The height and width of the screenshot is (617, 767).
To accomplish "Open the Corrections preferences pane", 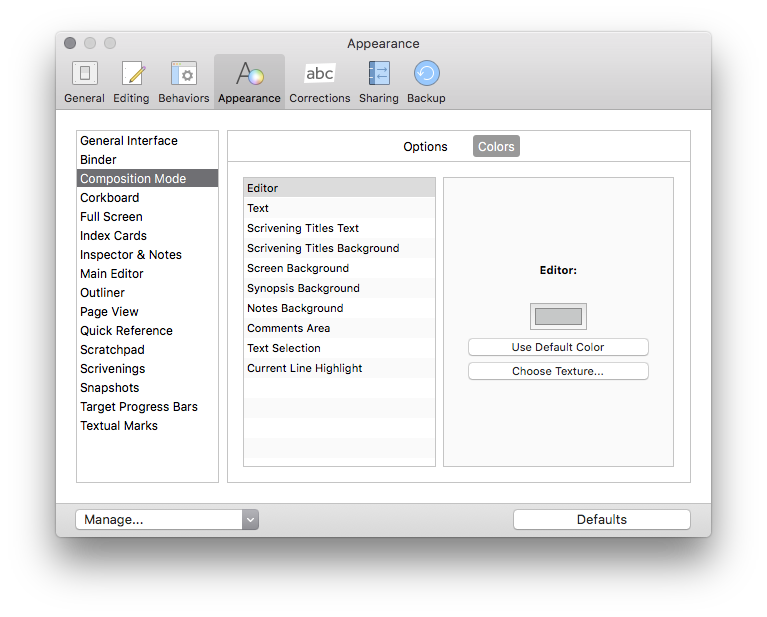I will click(x=319, y=82).
